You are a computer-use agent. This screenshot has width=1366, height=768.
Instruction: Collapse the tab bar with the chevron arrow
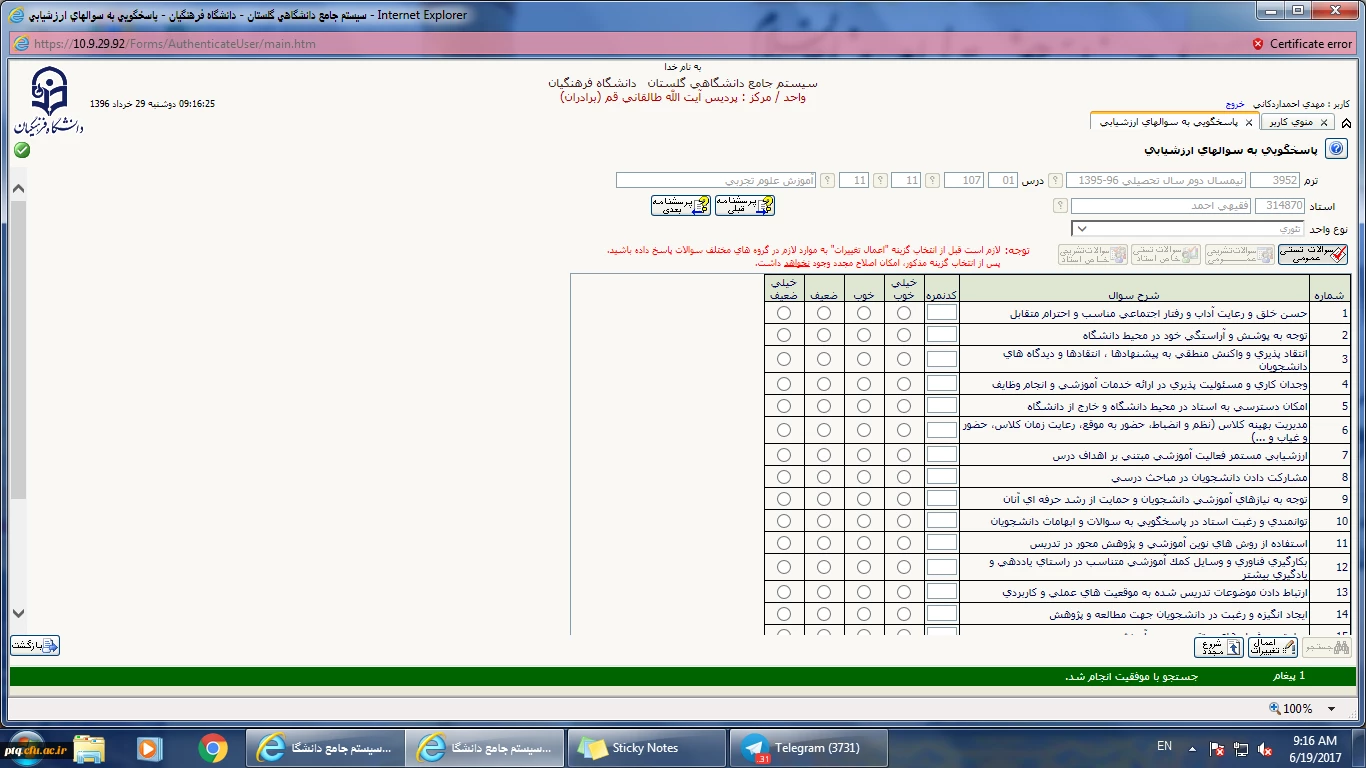(x=1346, y=123)
